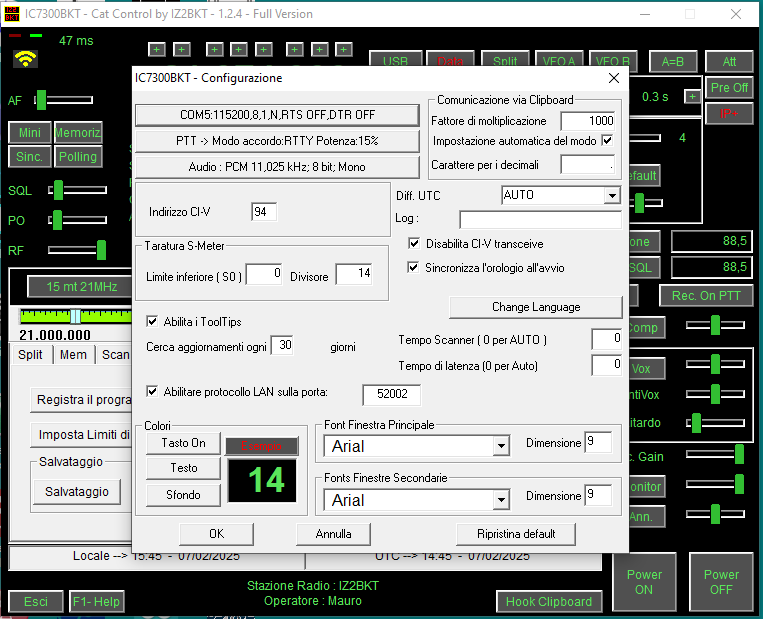The image size is (763, 619).
Task: Click Limite inferiore S0 field
Action: pyautogui.click(x=264, y=274)
